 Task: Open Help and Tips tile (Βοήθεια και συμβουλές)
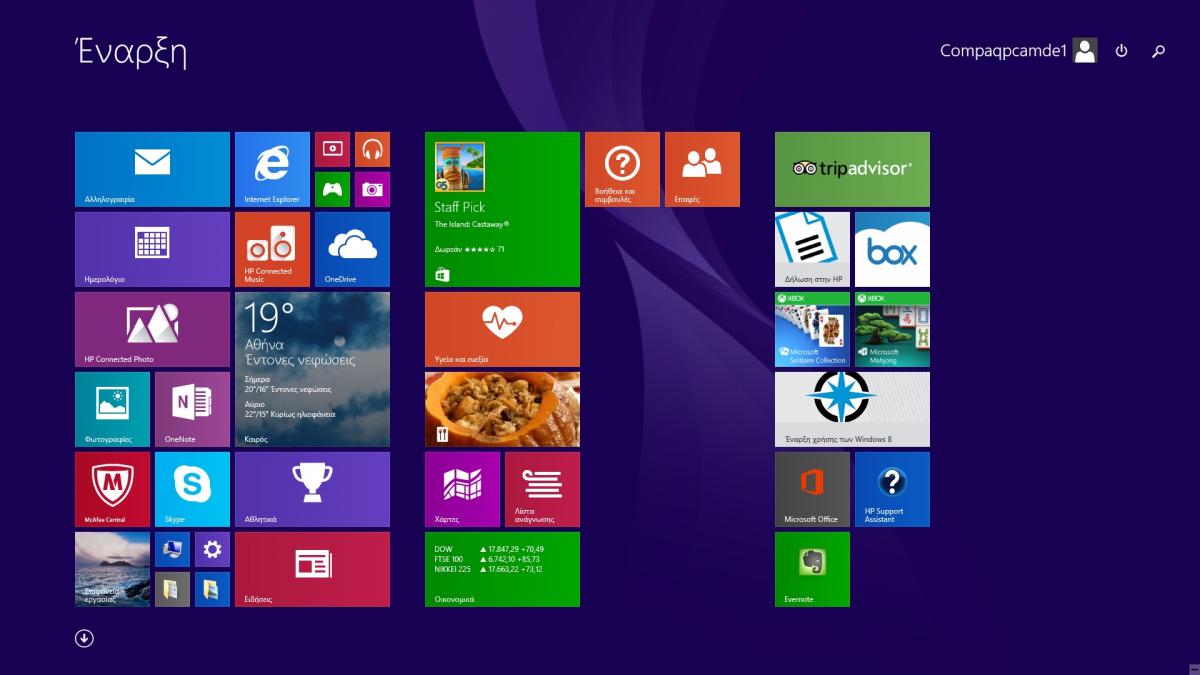(x=622, y=169)
